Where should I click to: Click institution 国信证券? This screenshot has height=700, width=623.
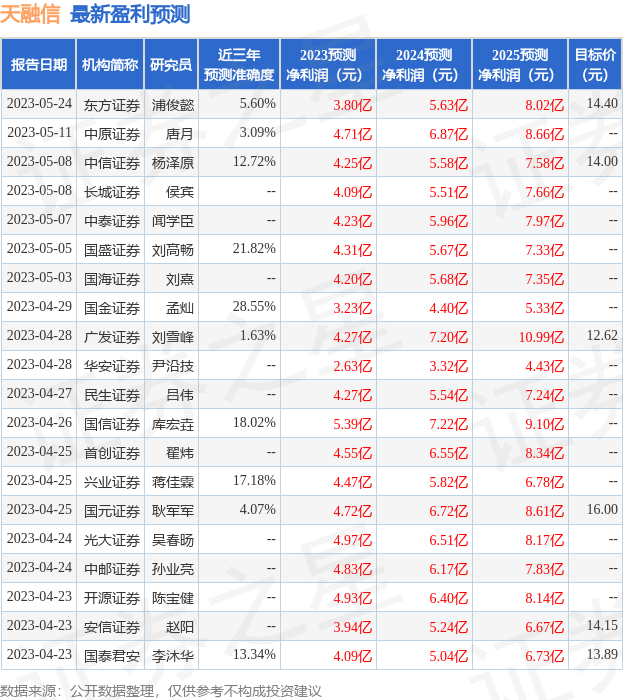pyautogui.click(x=112, y=425)
